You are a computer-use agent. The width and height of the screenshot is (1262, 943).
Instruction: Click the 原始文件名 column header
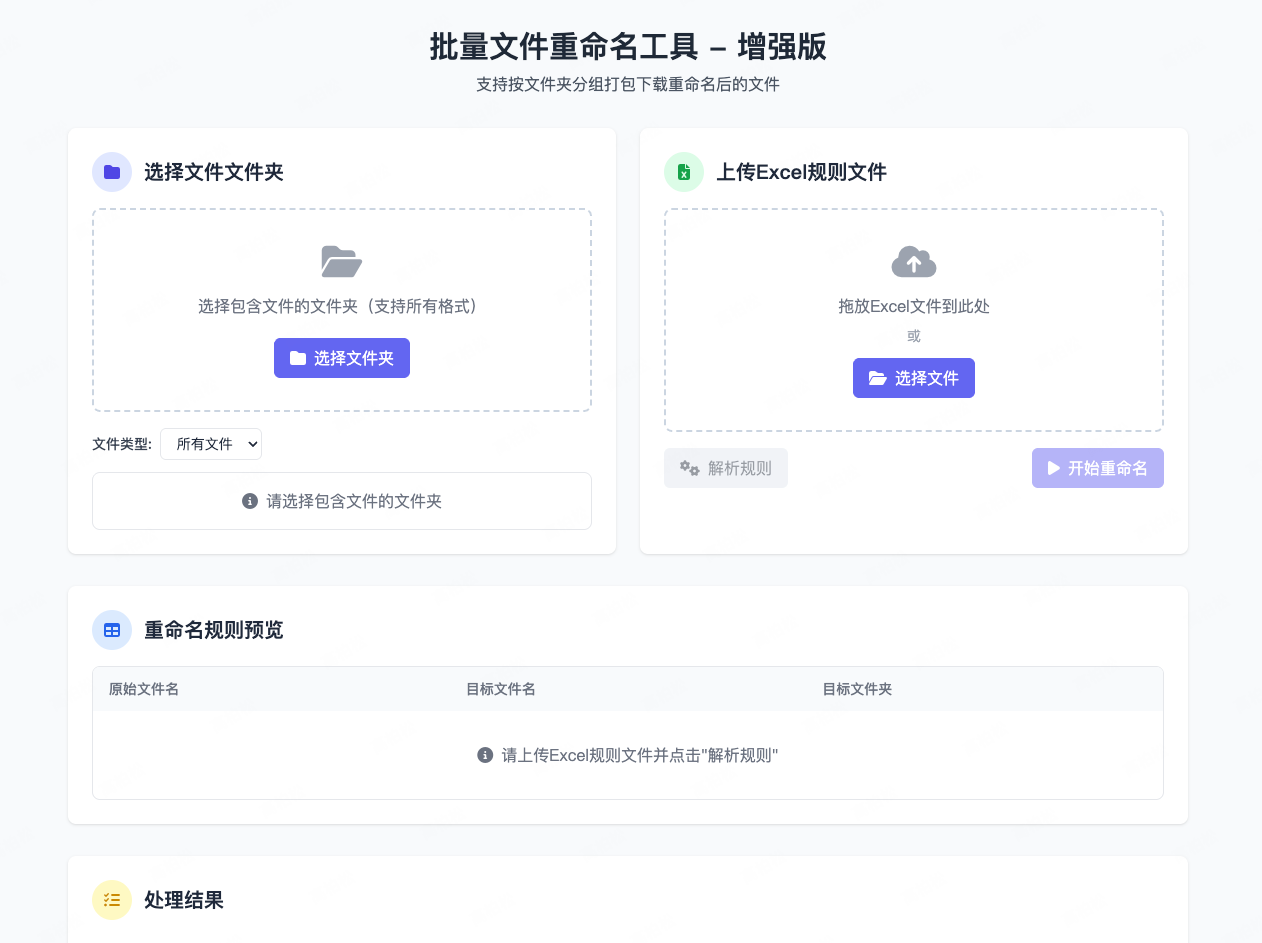tap(144, 689)
